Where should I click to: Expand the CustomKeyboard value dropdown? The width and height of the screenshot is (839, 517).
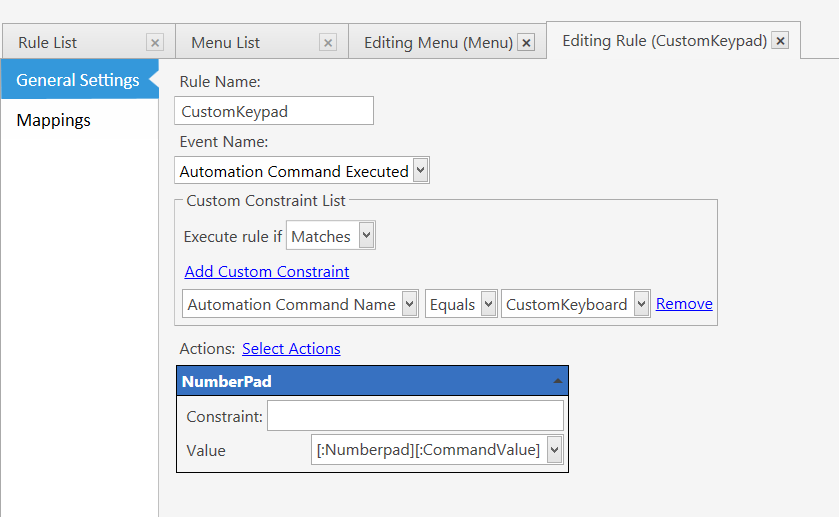641,304
